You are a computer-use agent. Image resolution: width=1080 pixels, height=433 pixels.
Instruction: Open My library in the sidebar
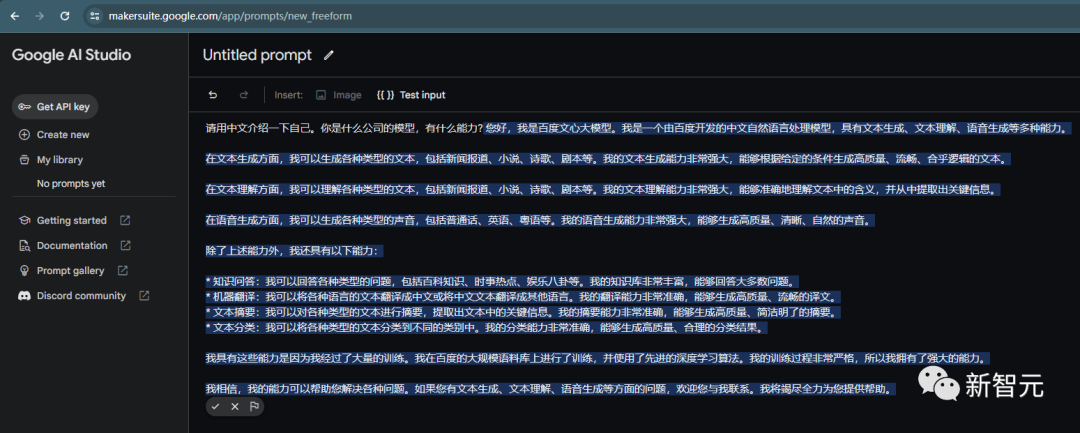coord(51,160)
